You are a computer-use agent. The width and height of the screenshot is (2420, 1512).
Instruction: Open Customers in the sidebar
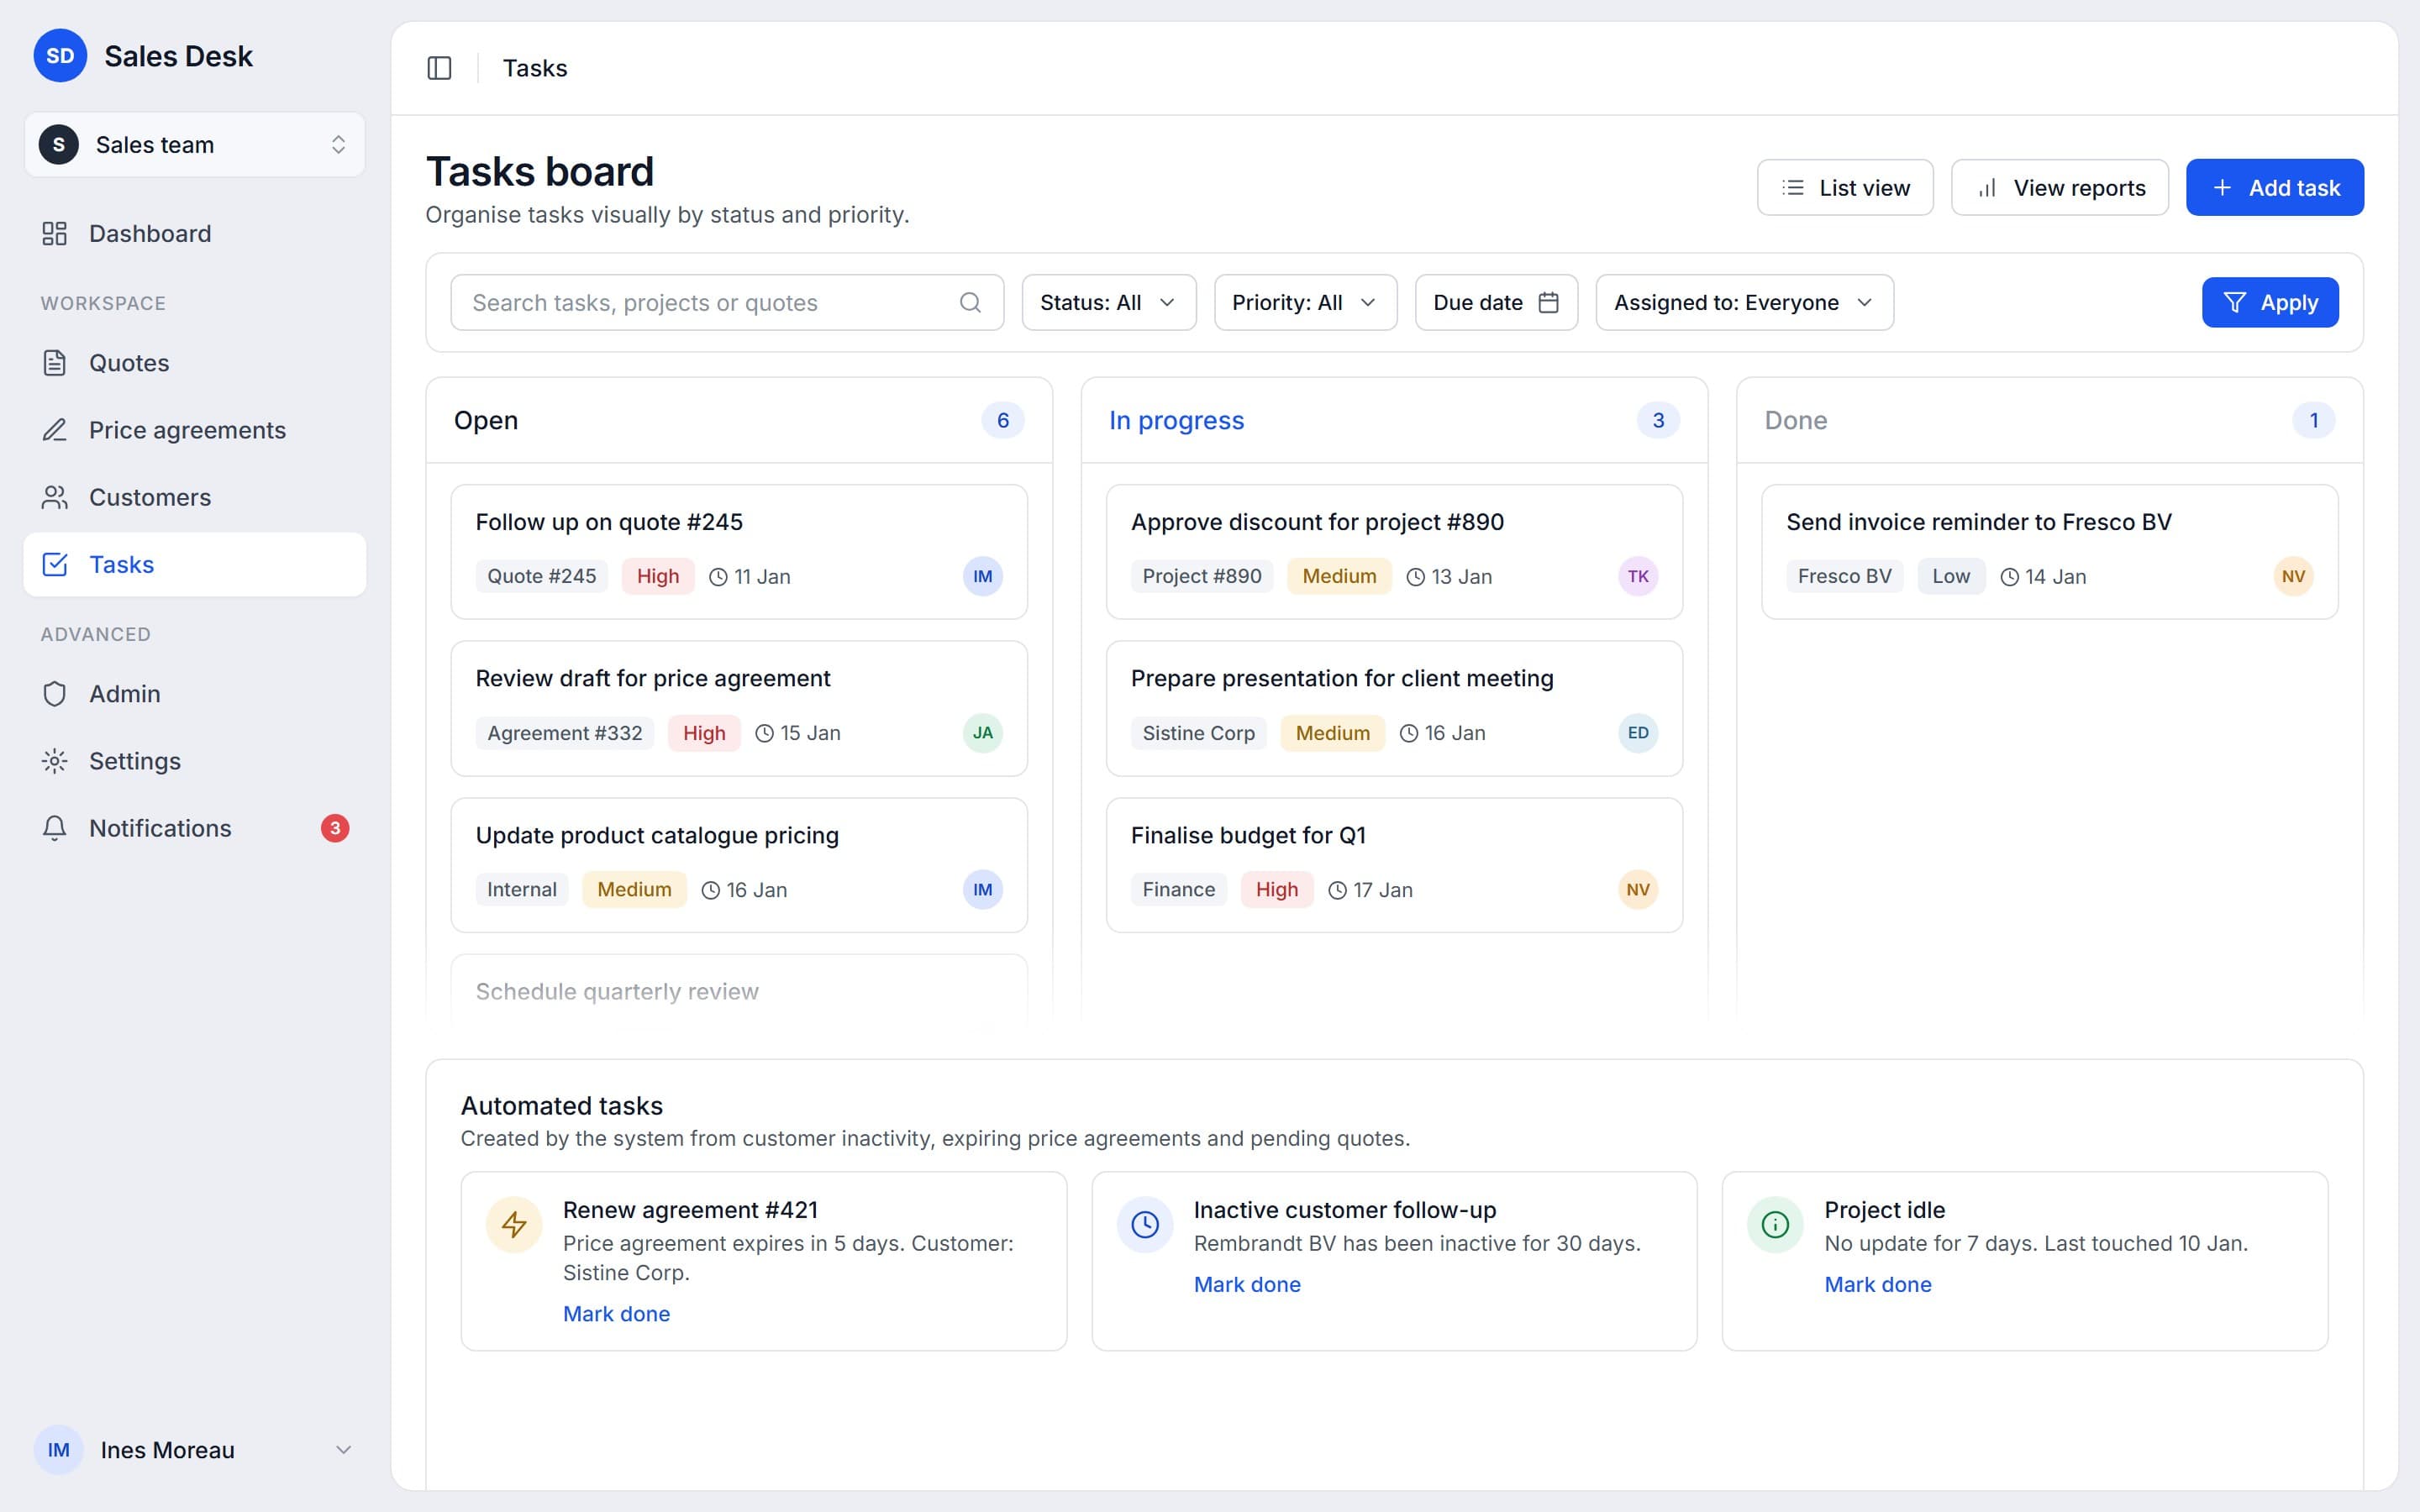(195, 497)
